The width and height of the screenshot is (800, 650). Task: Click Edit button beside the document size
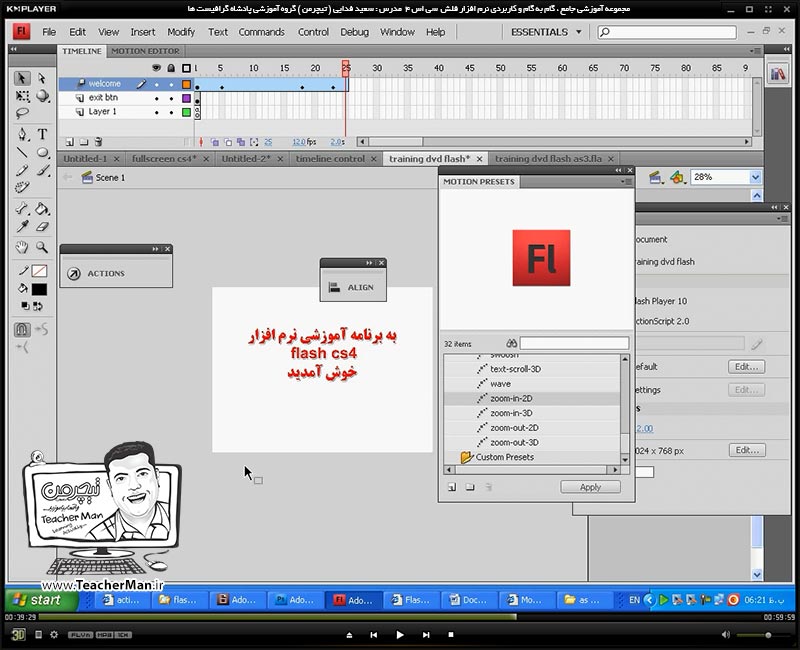[747, 450]
